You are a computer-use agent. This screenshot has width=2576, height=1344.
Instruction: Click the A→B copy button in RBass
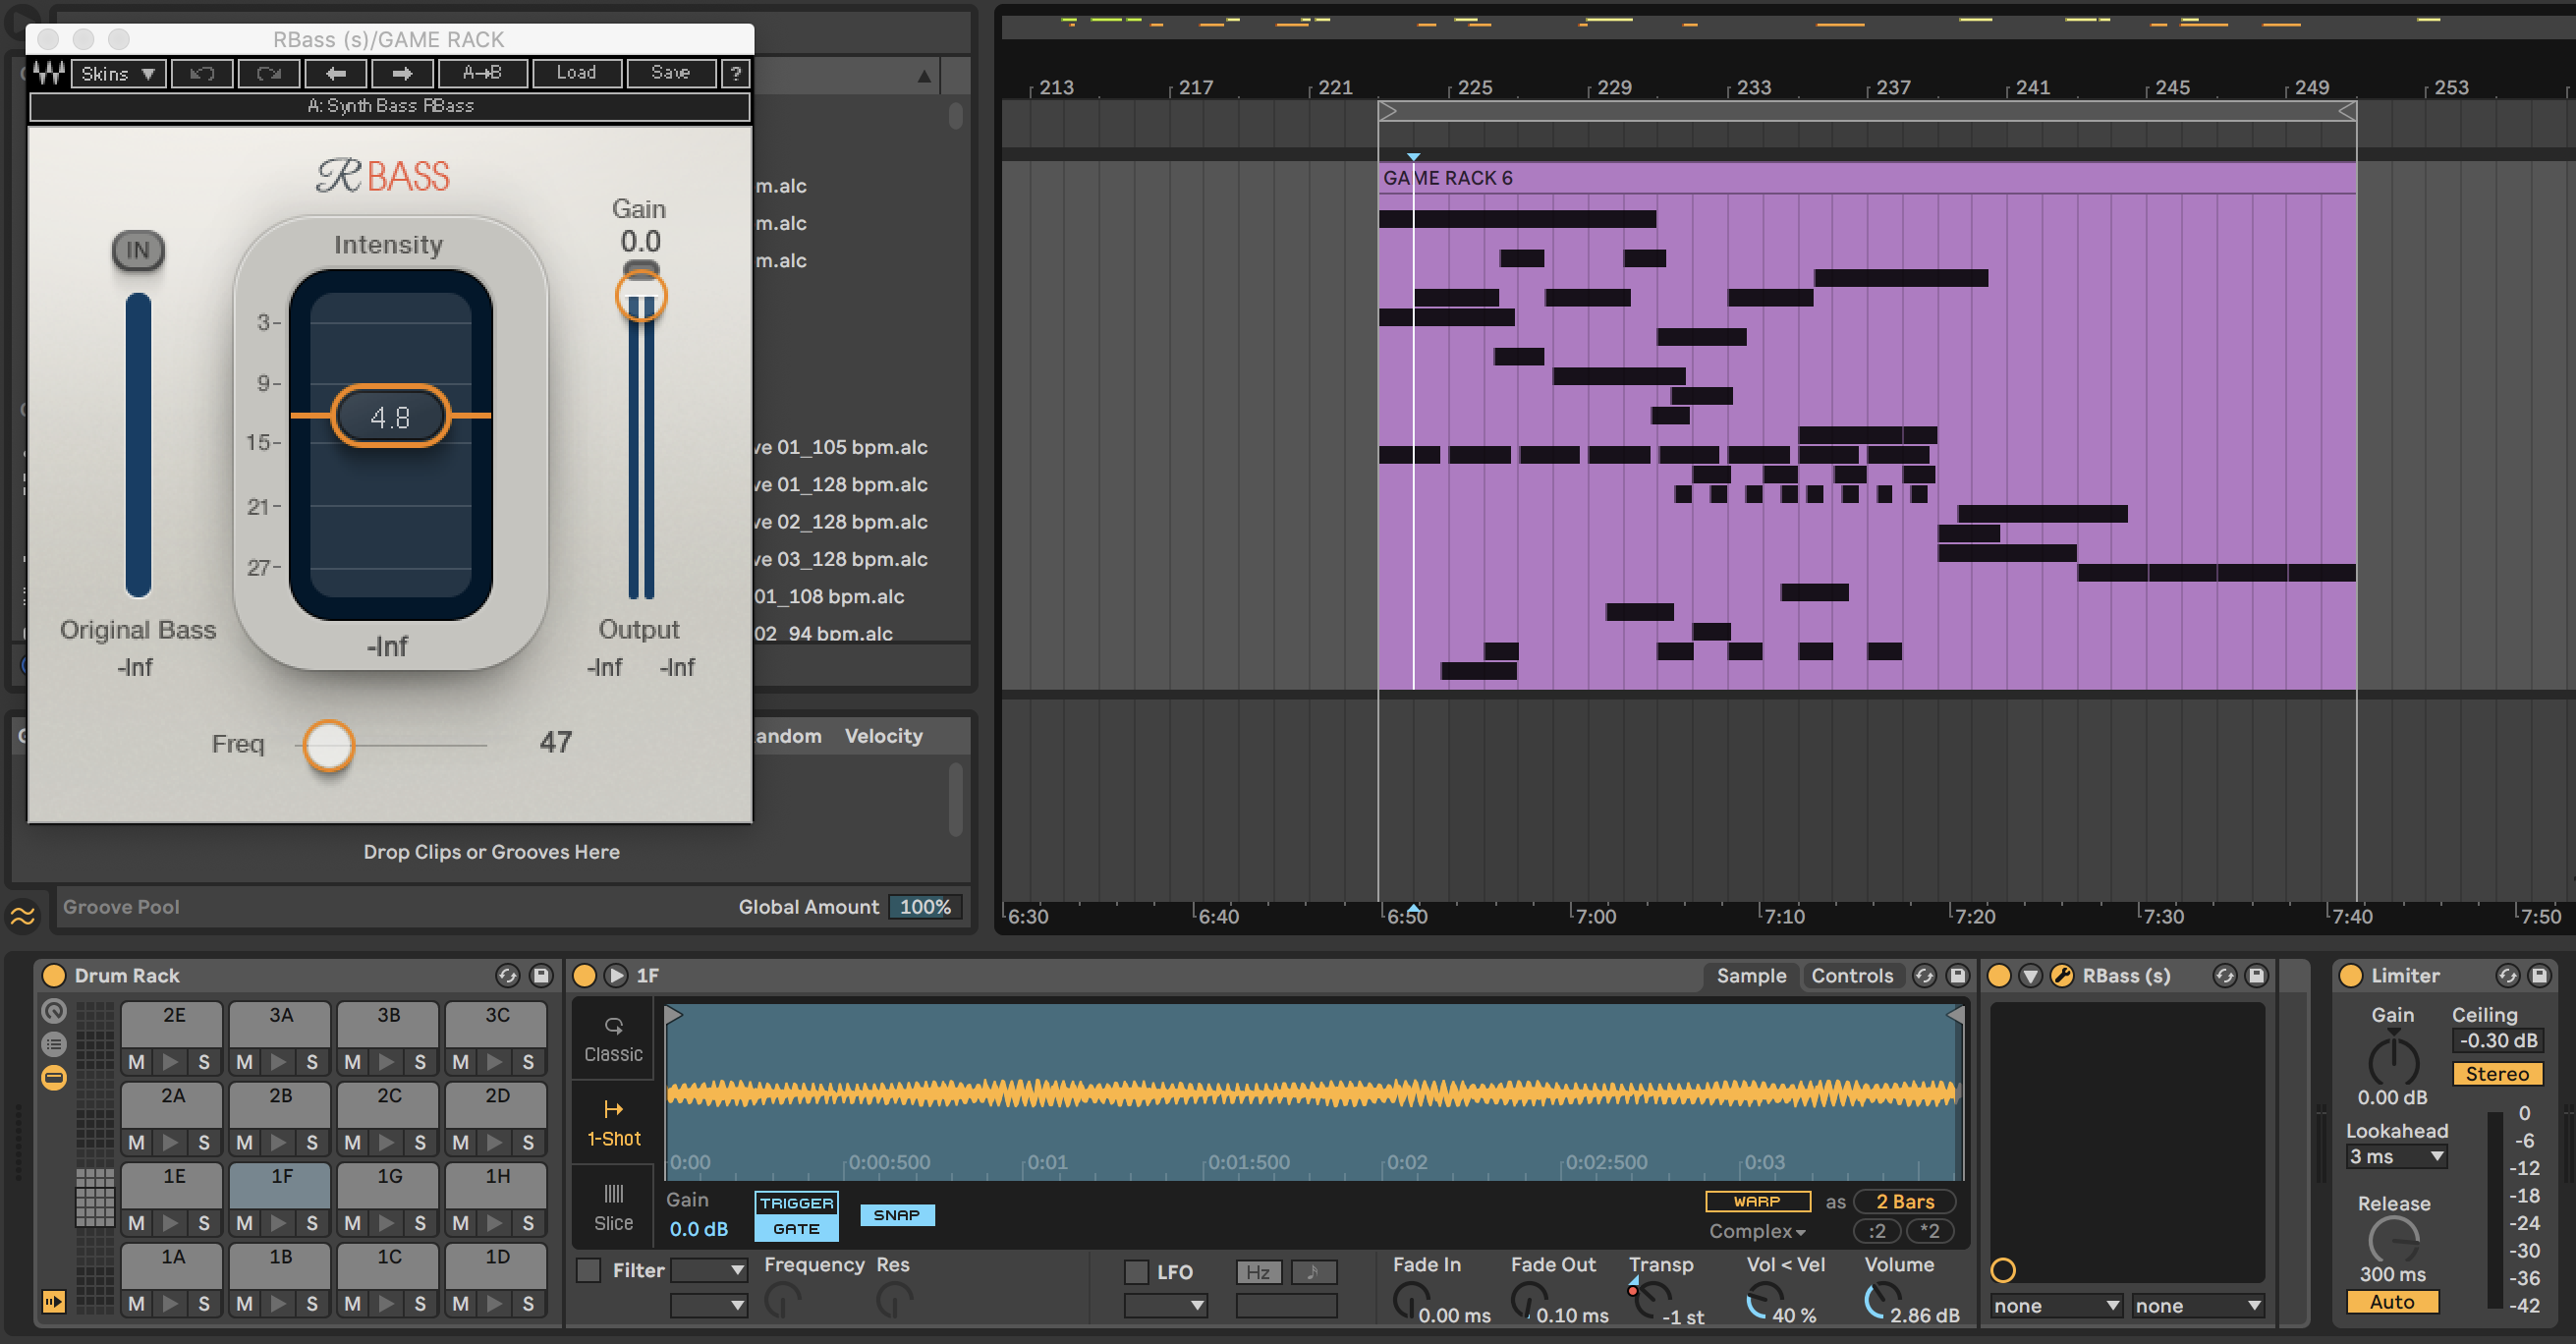(482, 73)
